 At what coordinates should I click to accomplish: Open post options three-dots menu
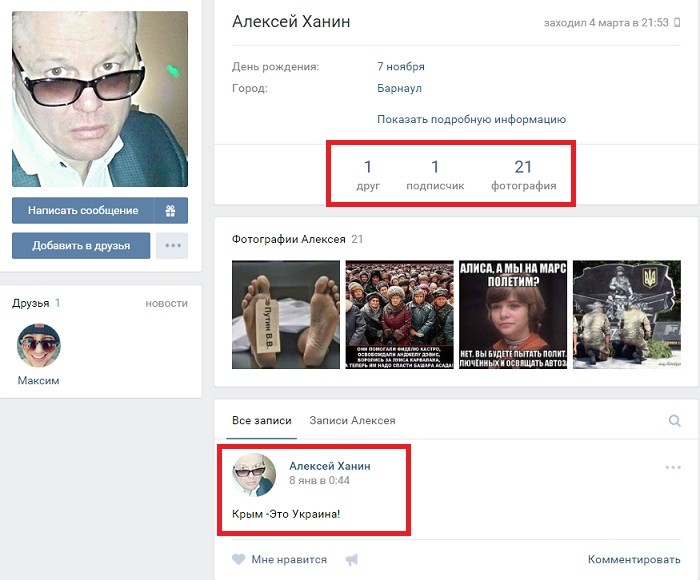point(673,467)
